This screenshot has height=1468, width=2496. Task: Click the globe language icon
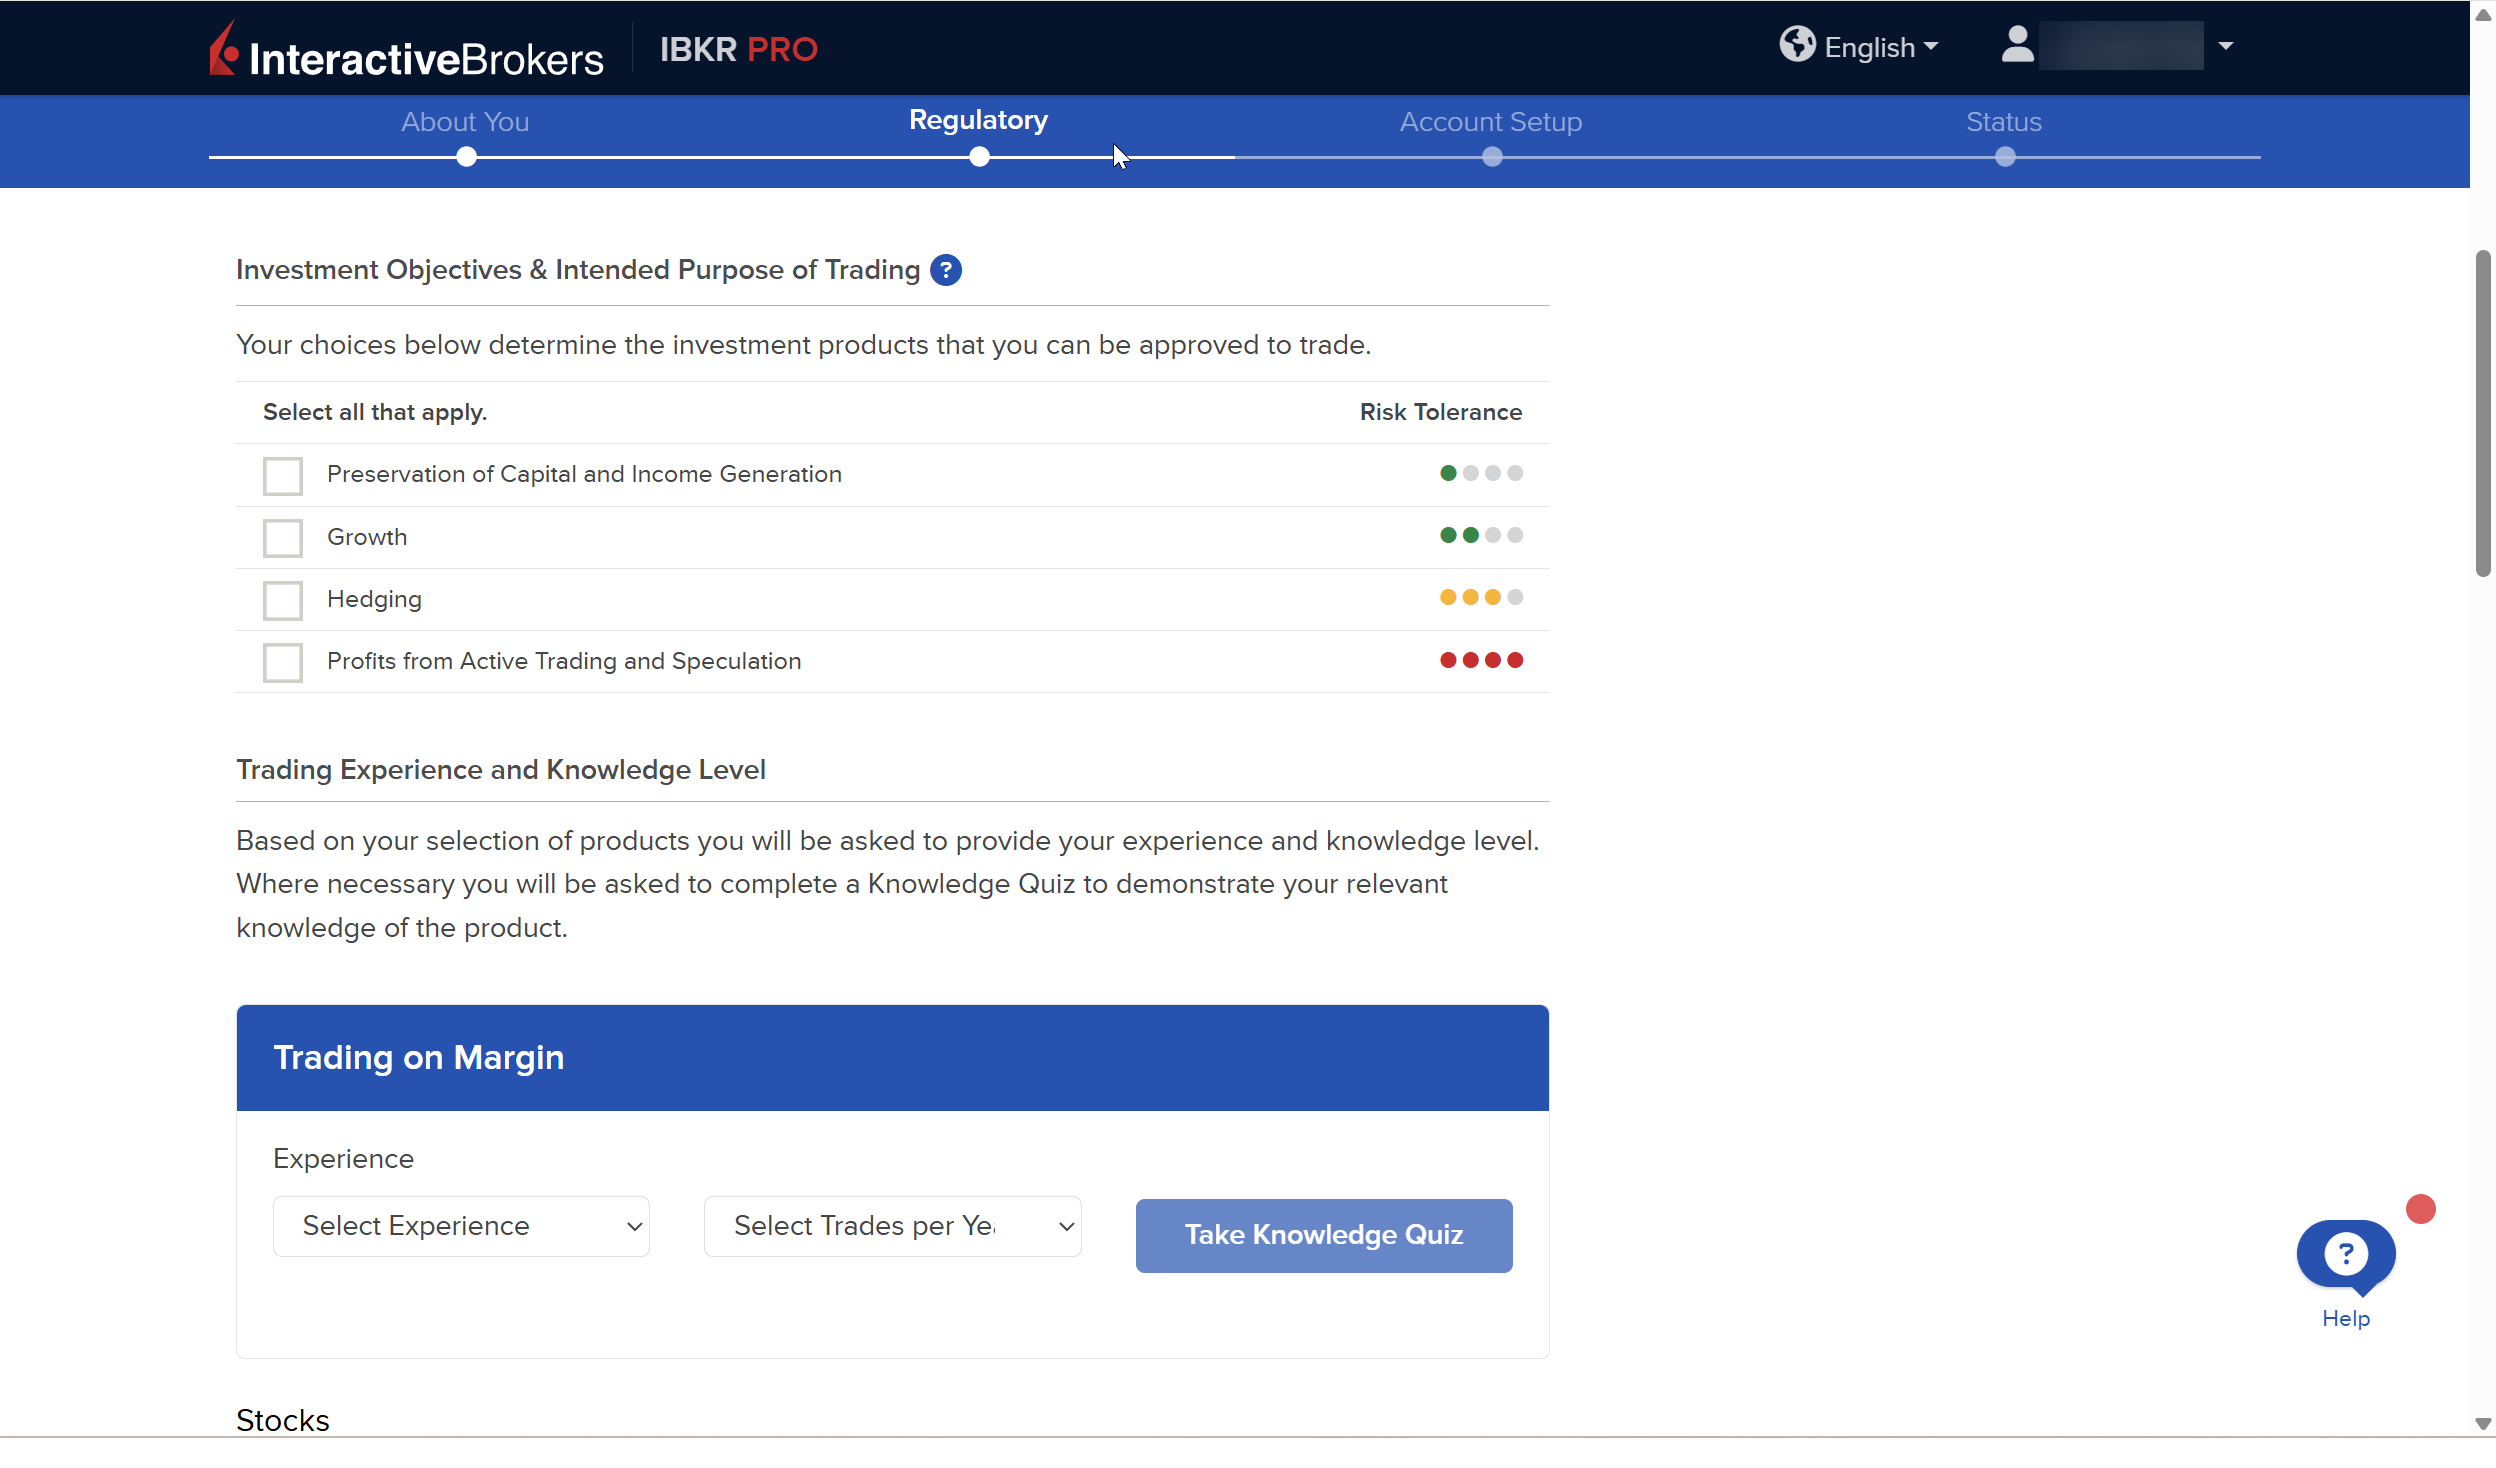click(x=1796, y=45)
